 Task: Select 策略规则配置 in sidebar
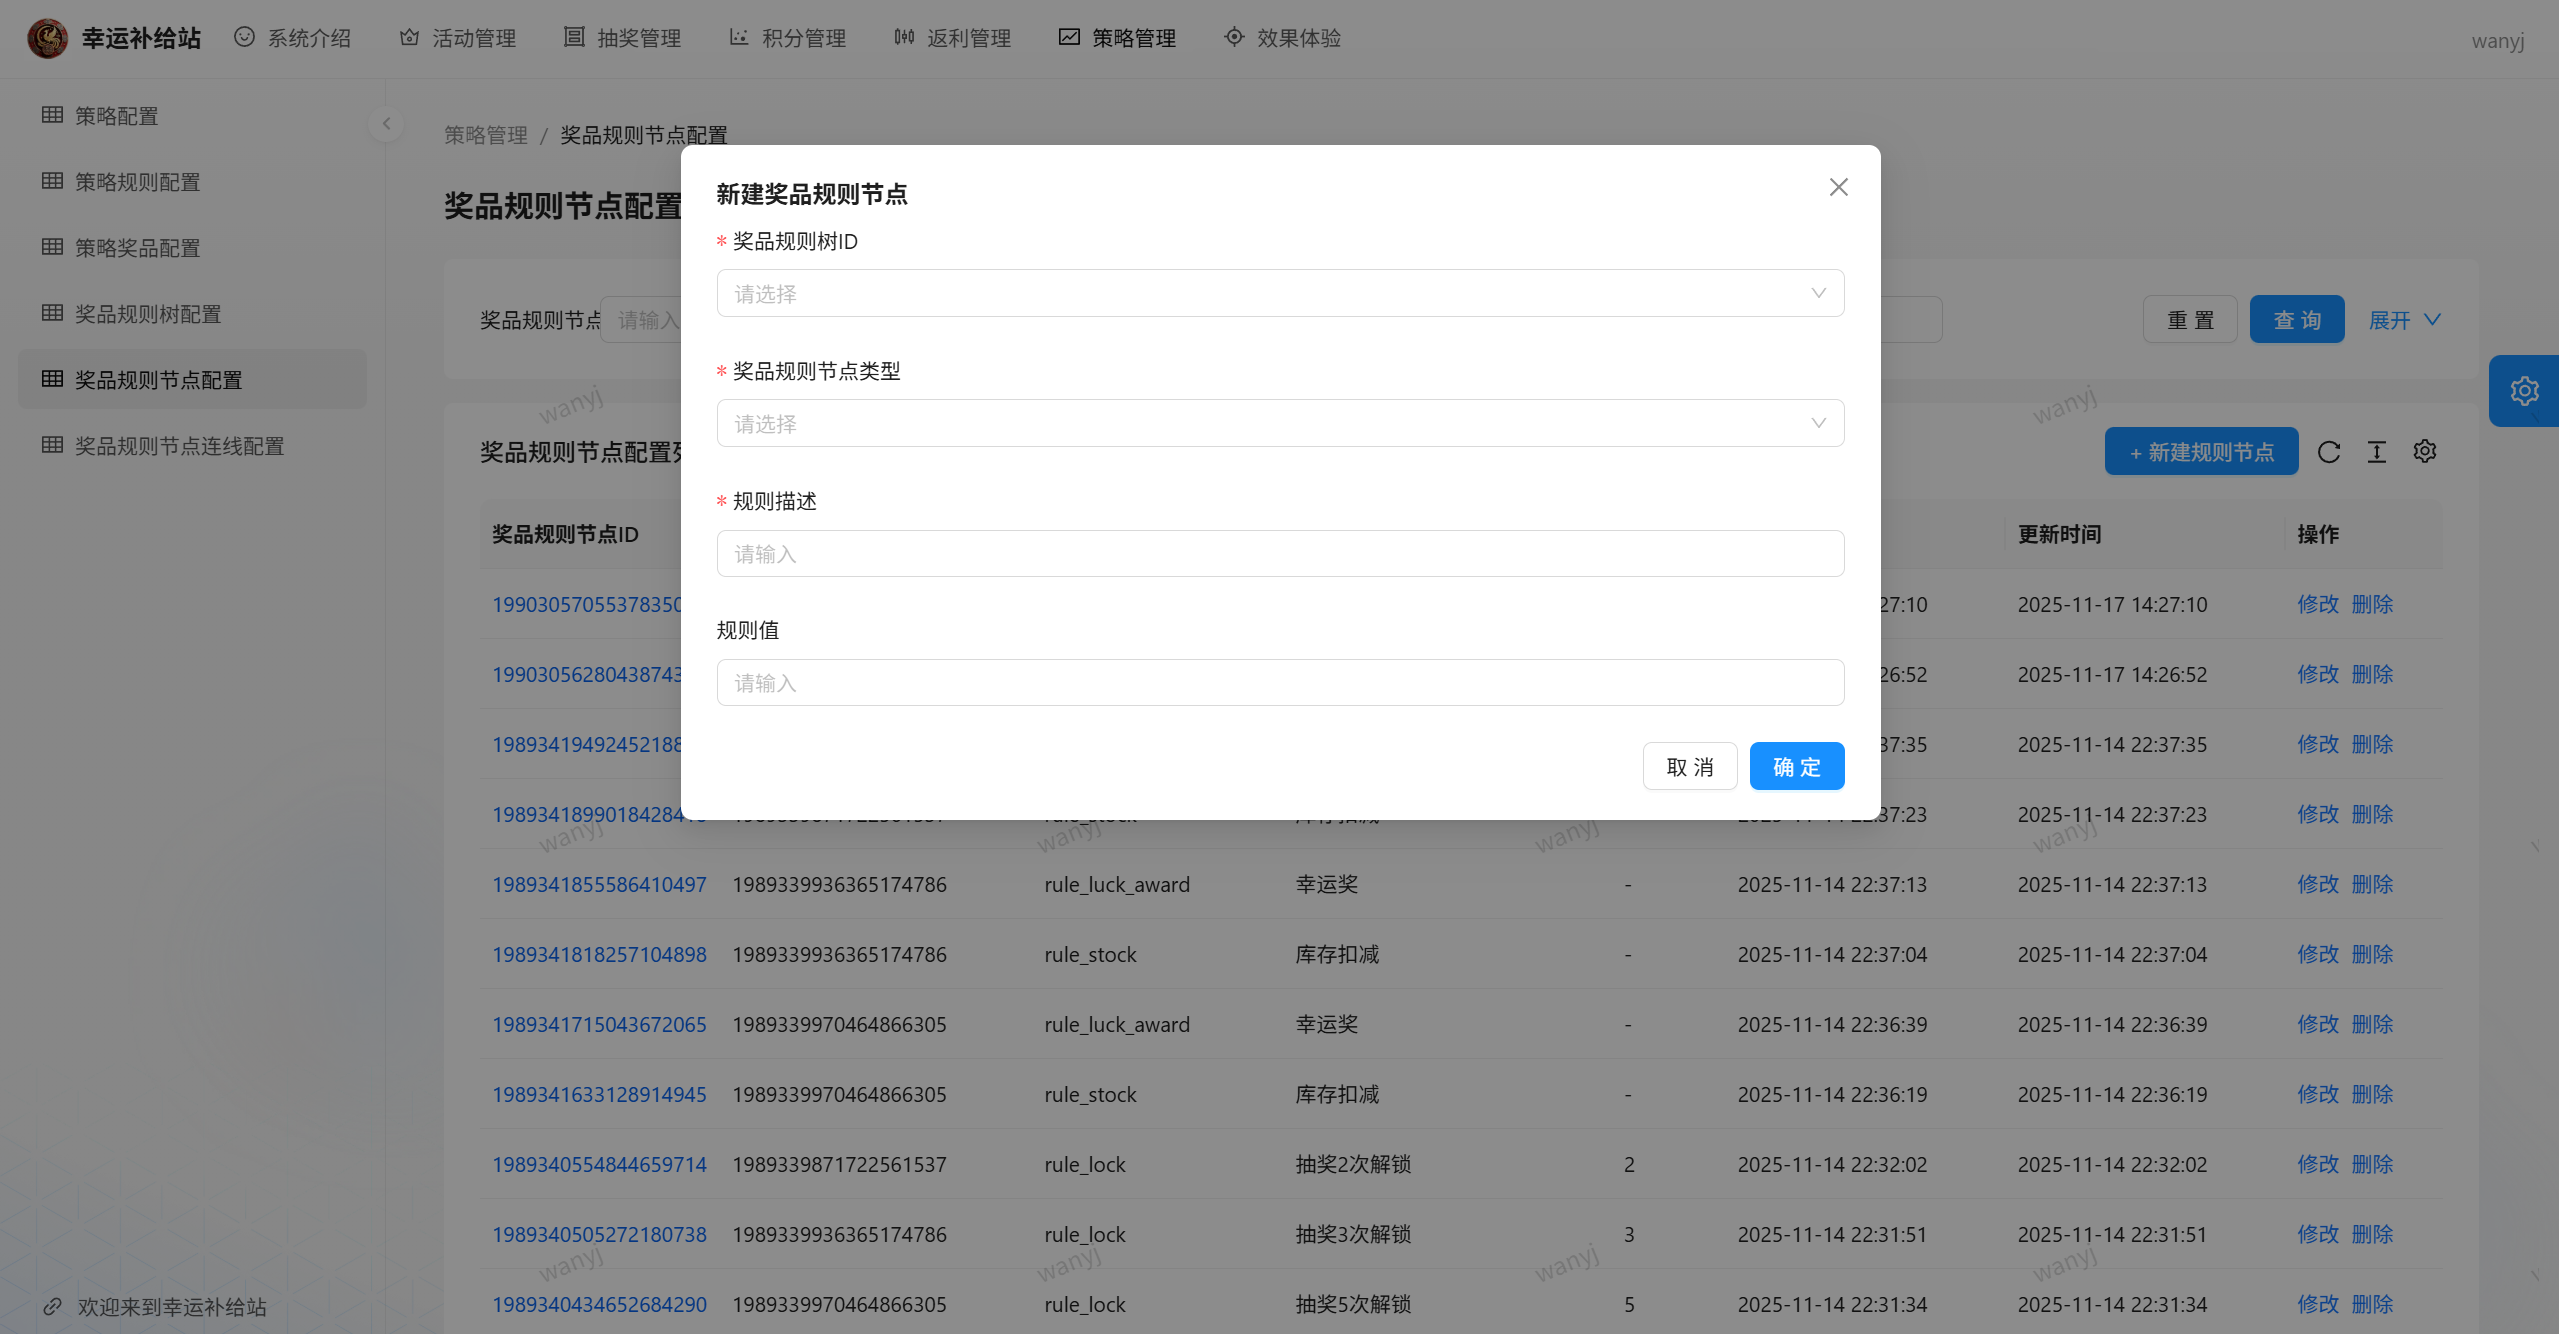coord(138,182)
